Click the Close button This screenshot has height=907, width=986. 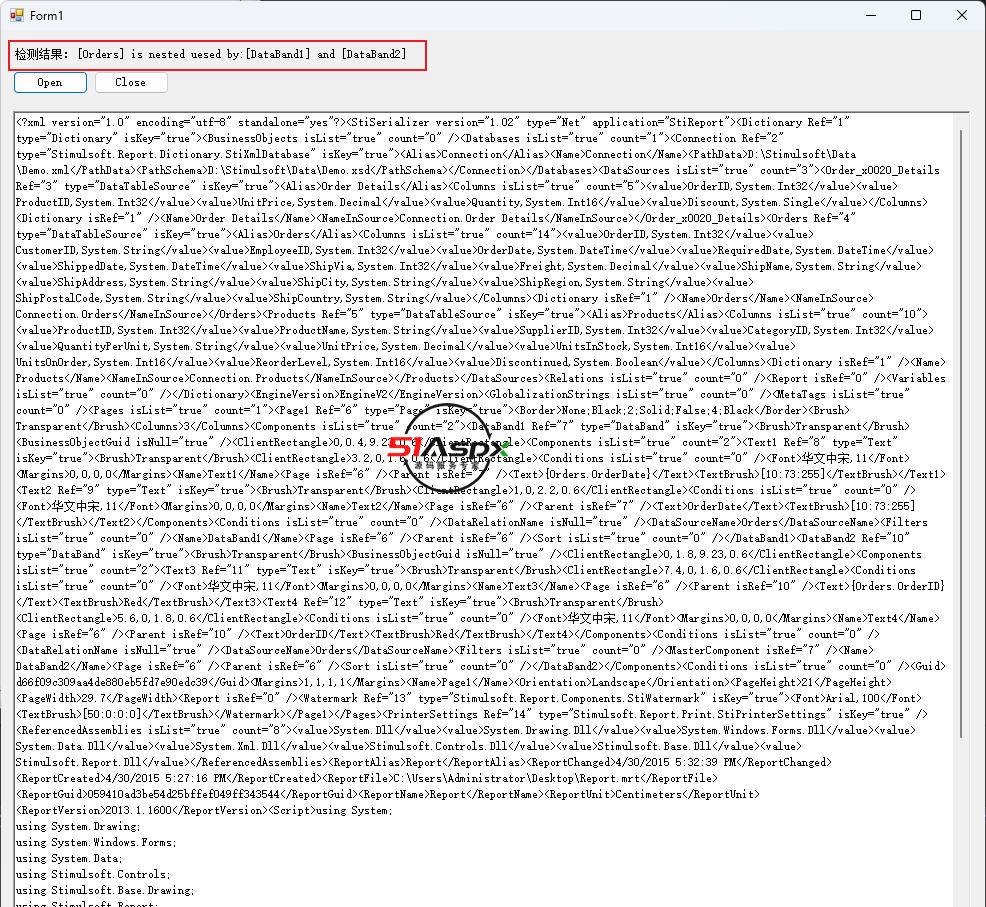click(x=131, y=82)
